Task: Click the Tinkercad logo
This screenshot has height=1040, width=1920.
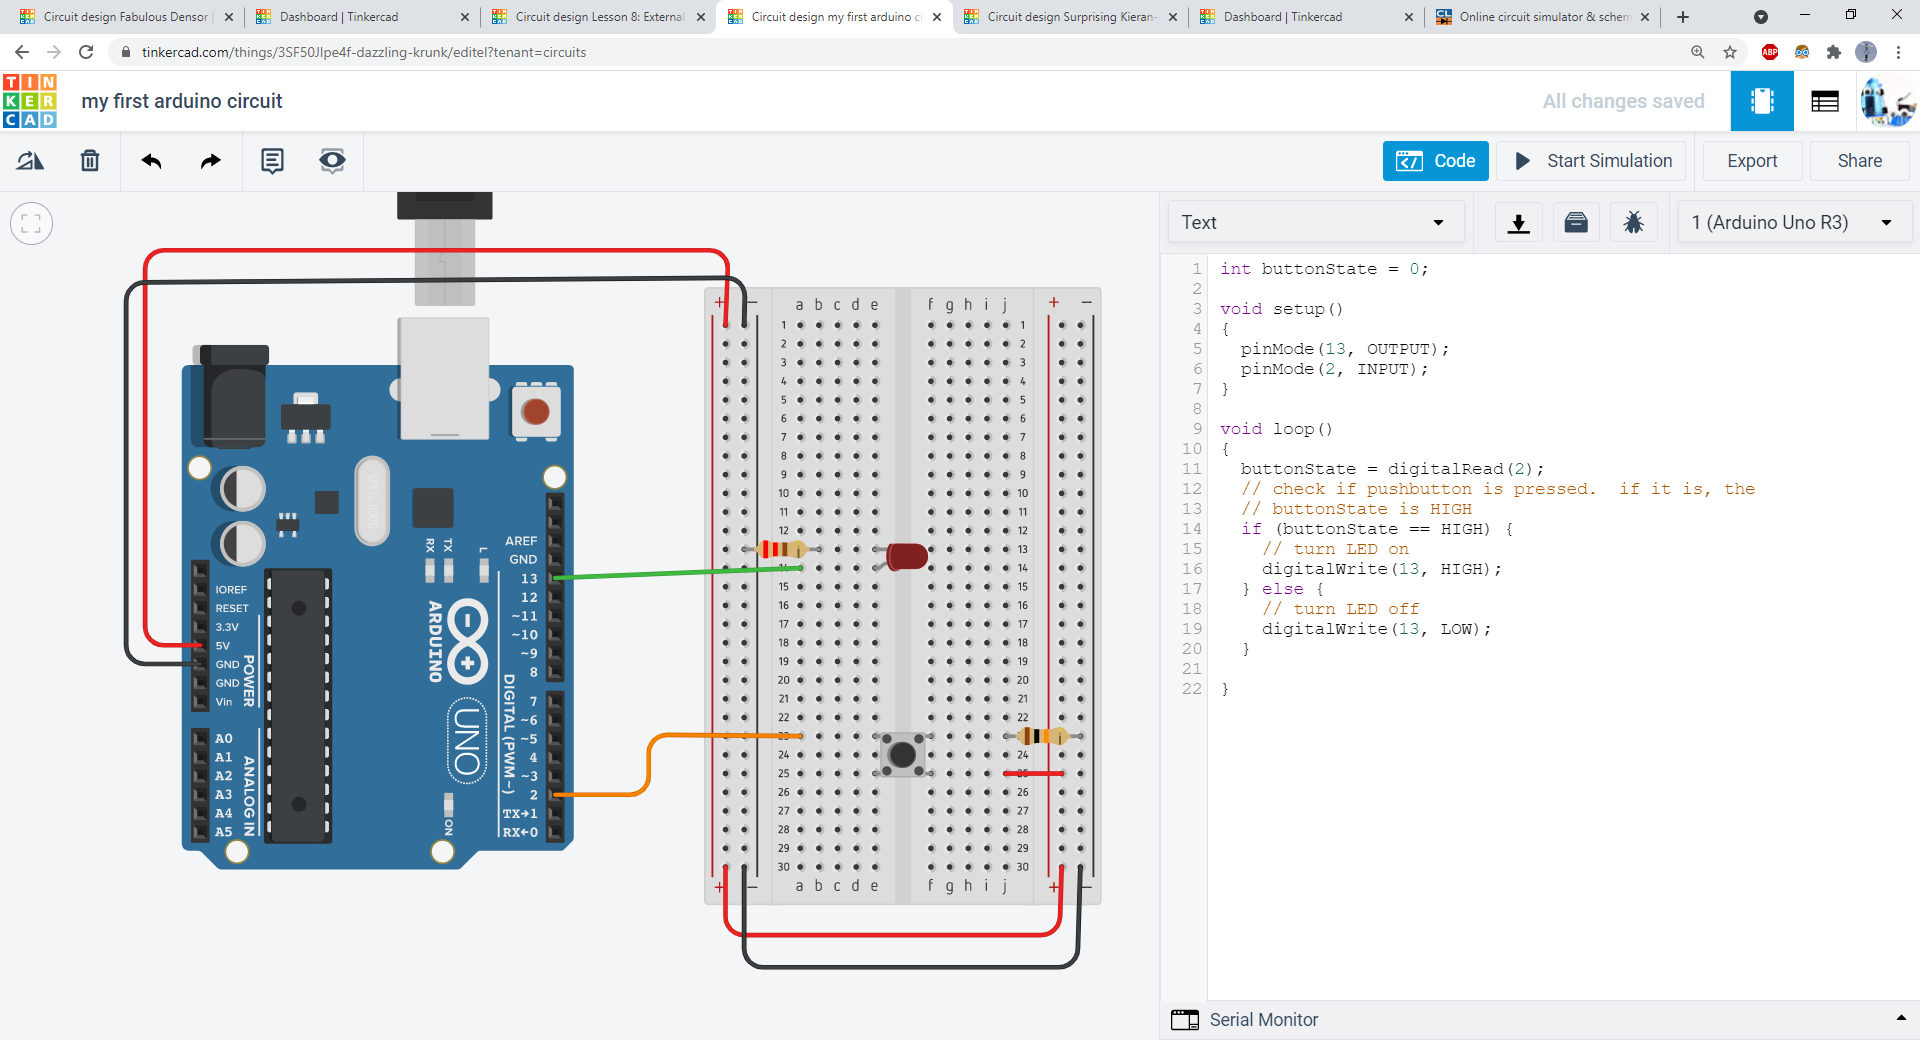Action: (29, 100)
